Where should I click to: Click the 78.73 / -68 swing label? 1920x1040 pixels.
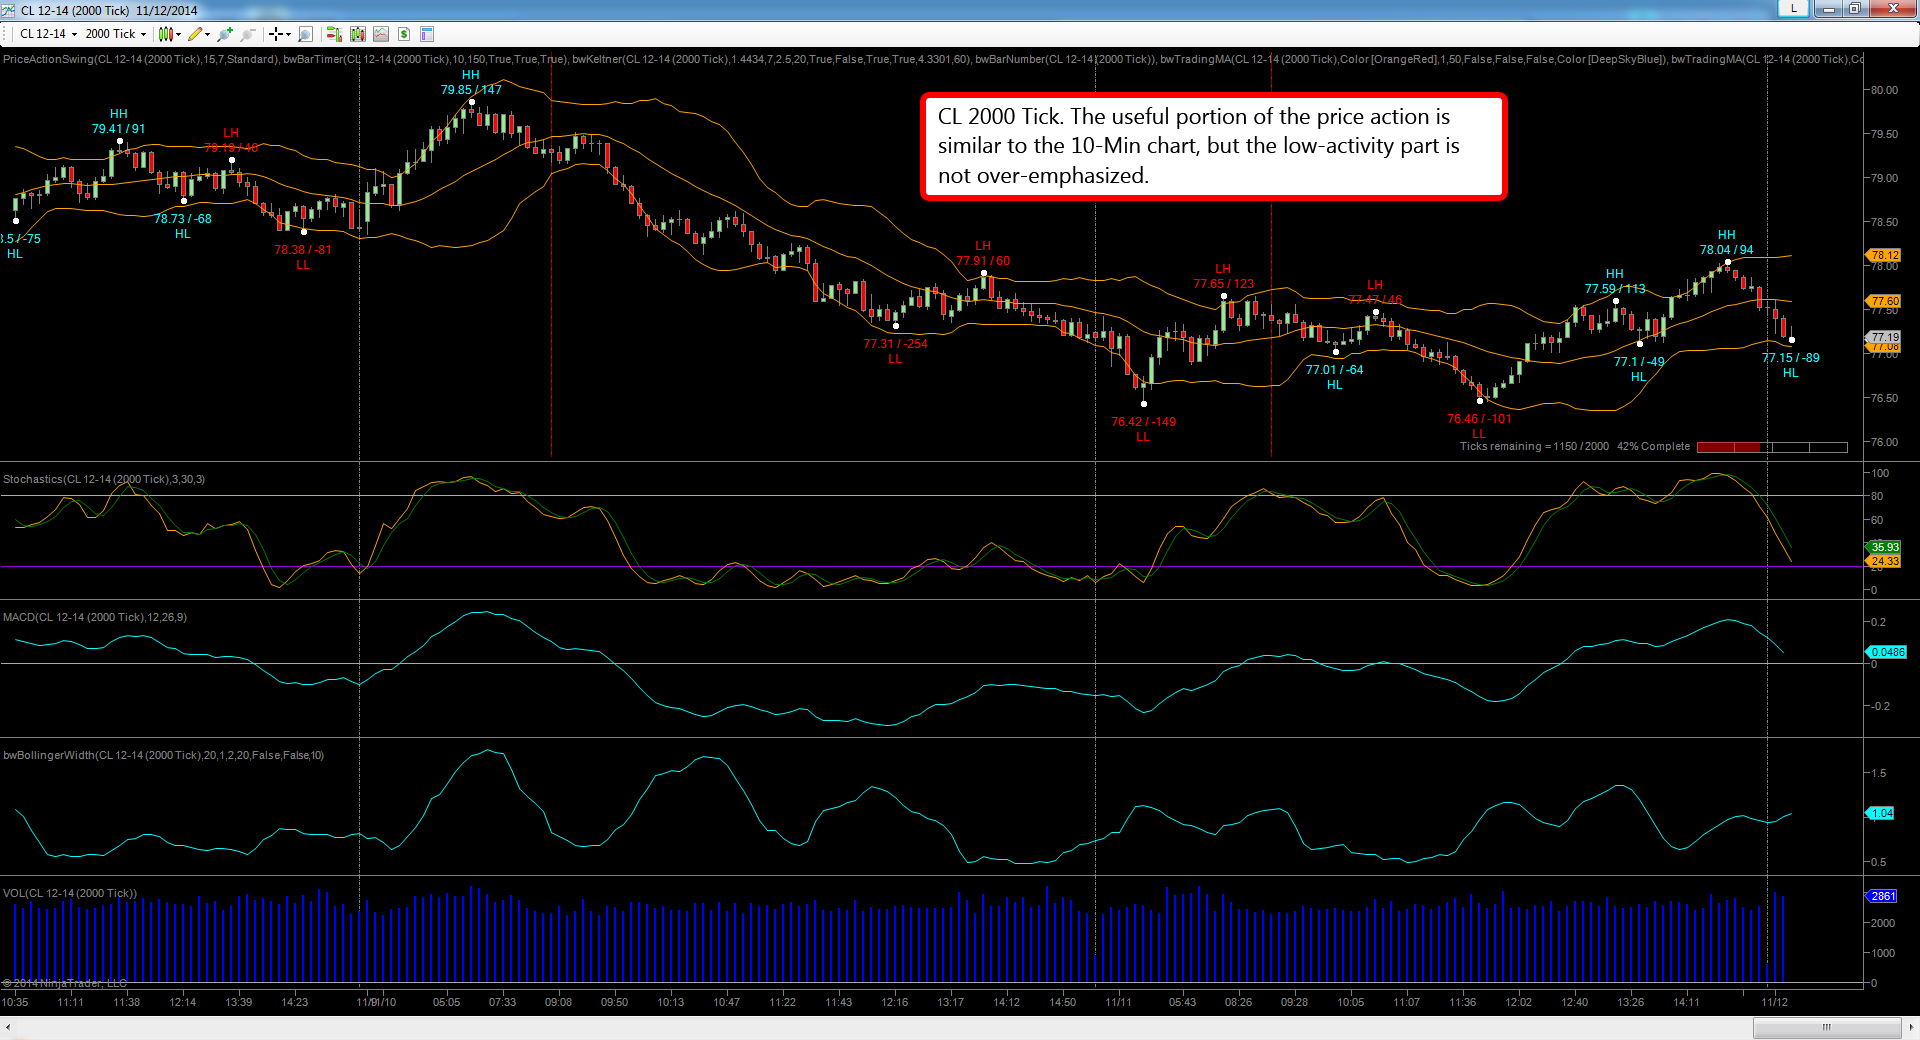[182, 219]
